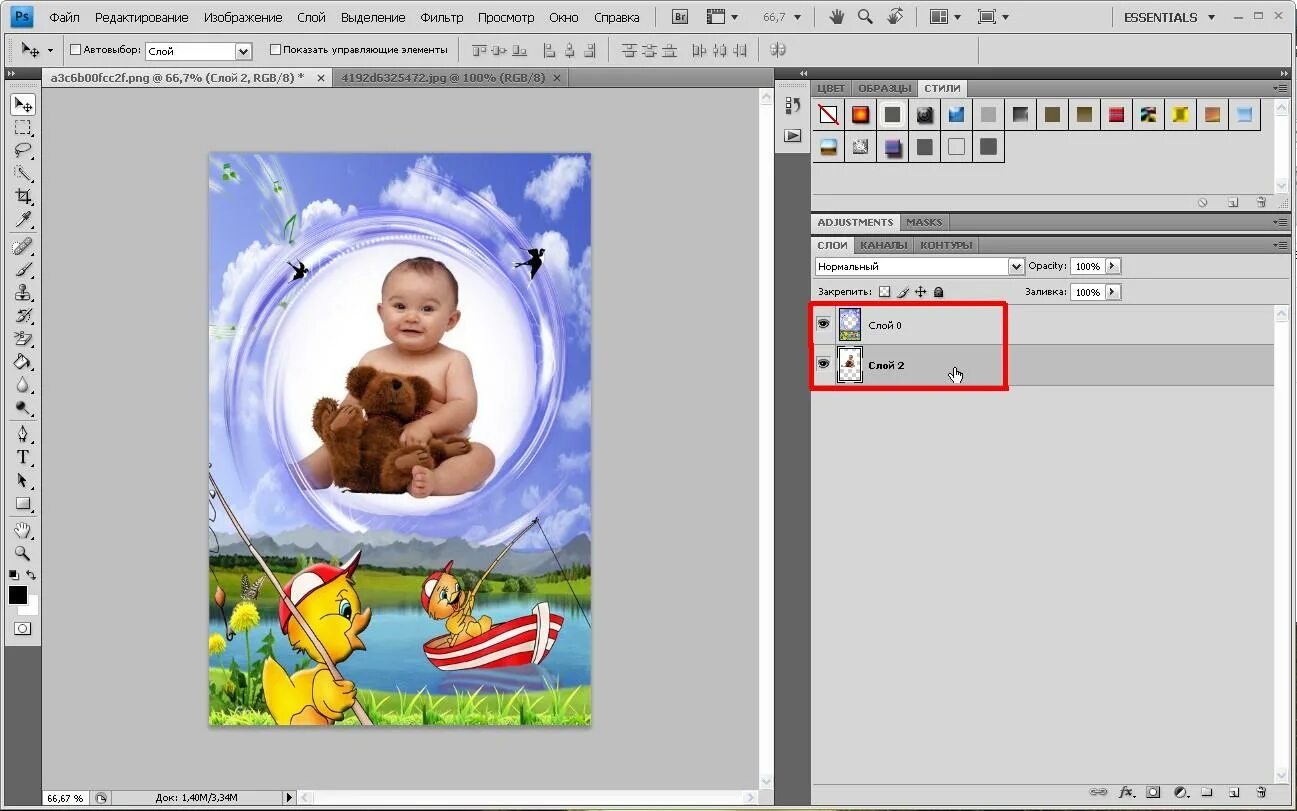Open the Layers panel options menu
The width and height of the screenshot is (1297, 811).
[x=1280, y=245]
